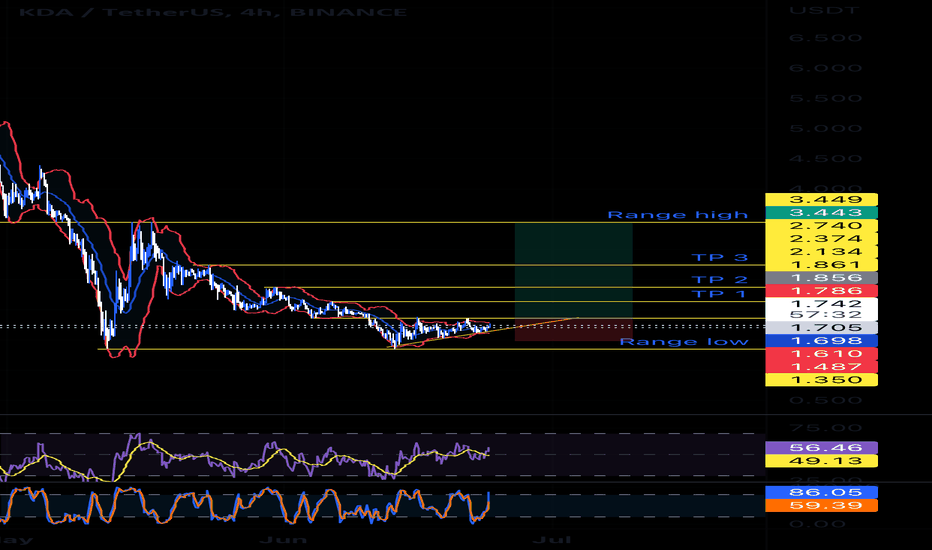932x550 pixels.
Task: Click the 57:32 candle countdown timer
Action: [826, 315]
